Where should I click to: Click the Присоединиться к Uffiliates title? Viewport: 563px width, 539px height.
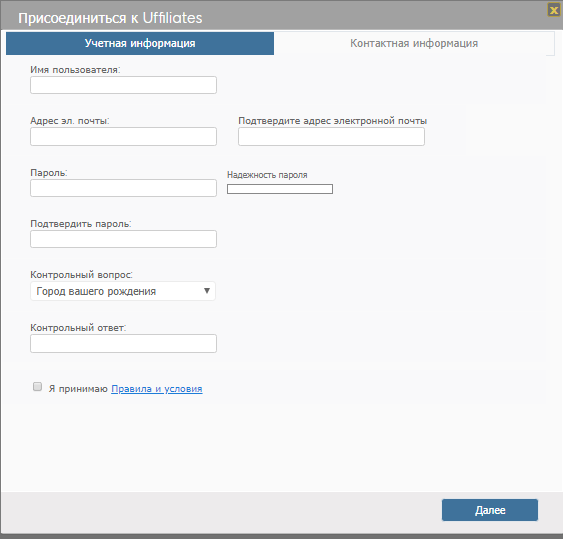[110, 18]
